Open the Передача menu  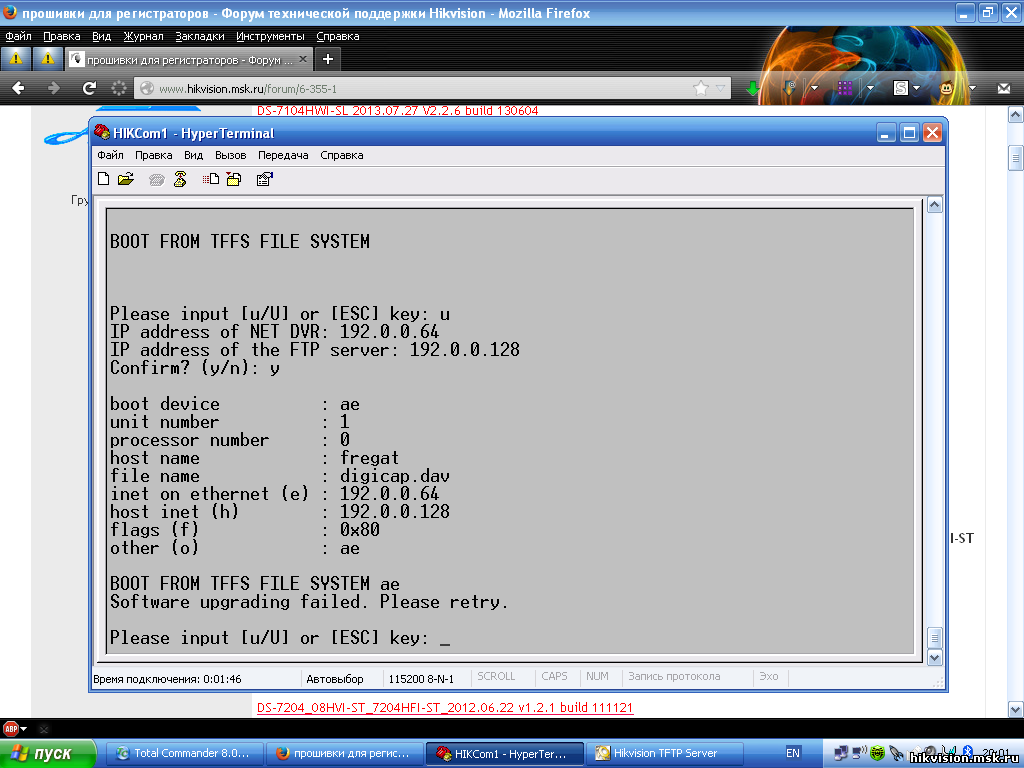click(283, 155)
